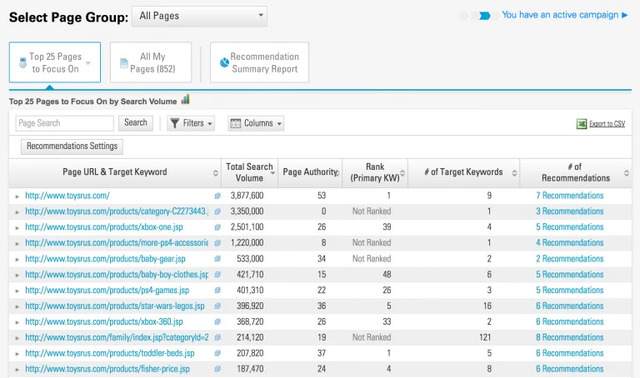Viewport: 640px width, 378px height.
Task: Open the 8 Recommendations link
Action: pyautogui.click(x=569, y=338)
